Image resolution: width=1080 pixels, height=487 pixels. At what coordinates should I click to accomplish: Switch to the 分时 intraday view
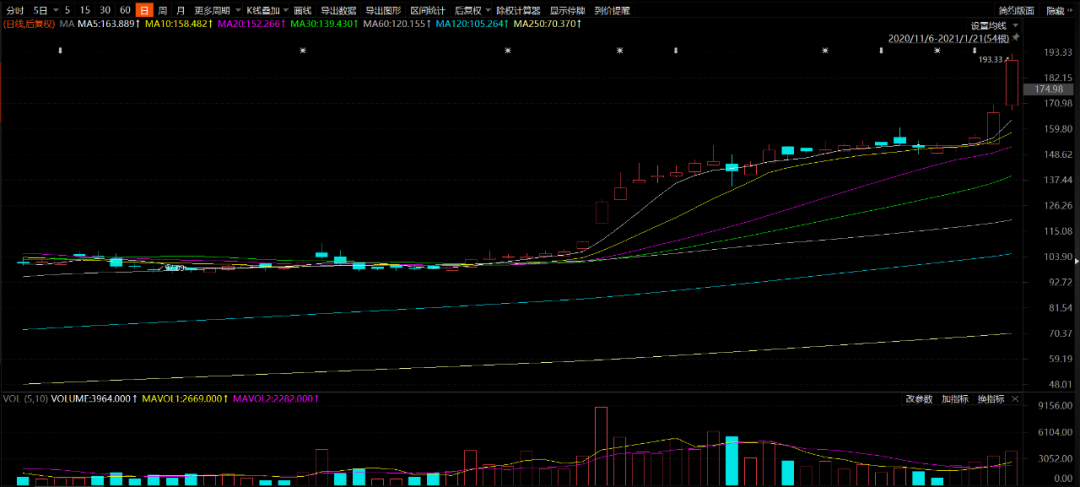click(14, 10)
